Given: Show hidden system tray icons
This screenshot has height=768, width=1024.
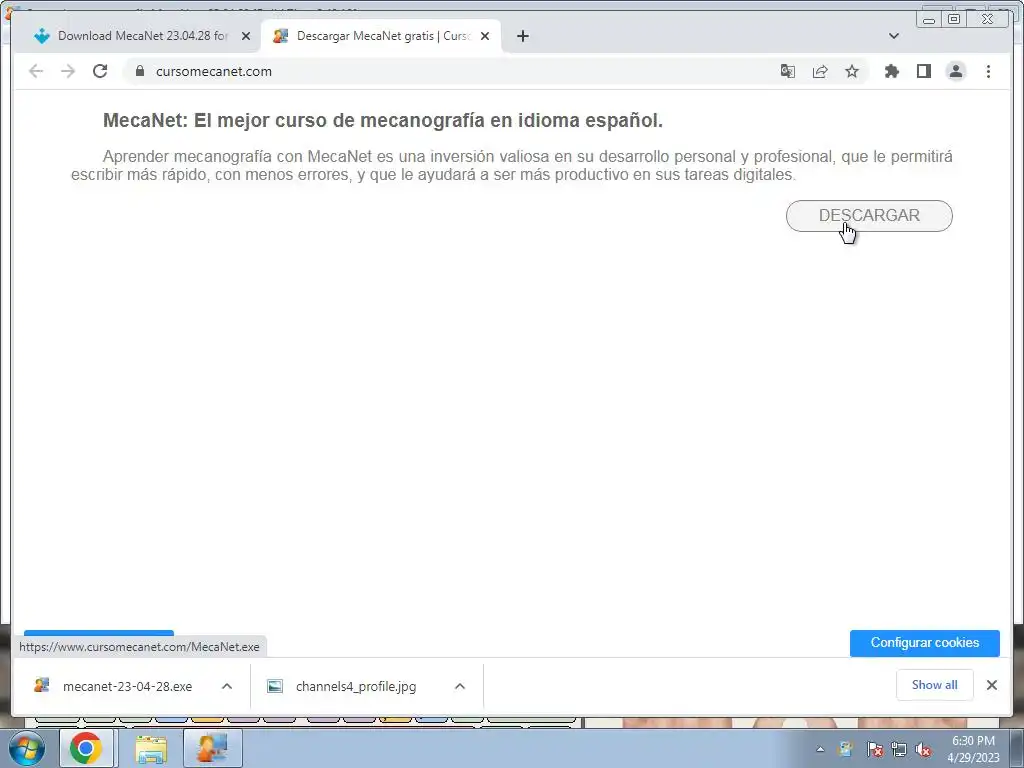Looking at the screenshot, I should (820, 750).
